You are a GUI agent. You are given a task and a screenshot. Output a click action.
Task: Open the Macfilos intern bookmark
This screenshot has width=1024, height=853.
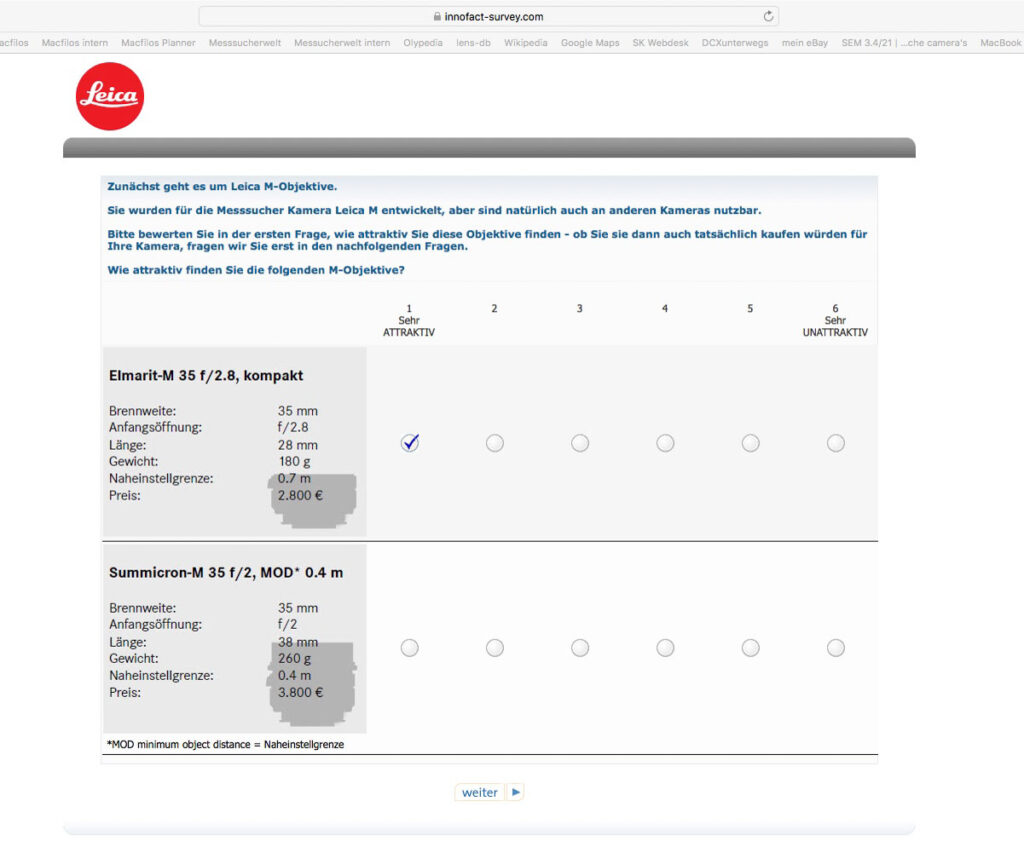point(74,42)
